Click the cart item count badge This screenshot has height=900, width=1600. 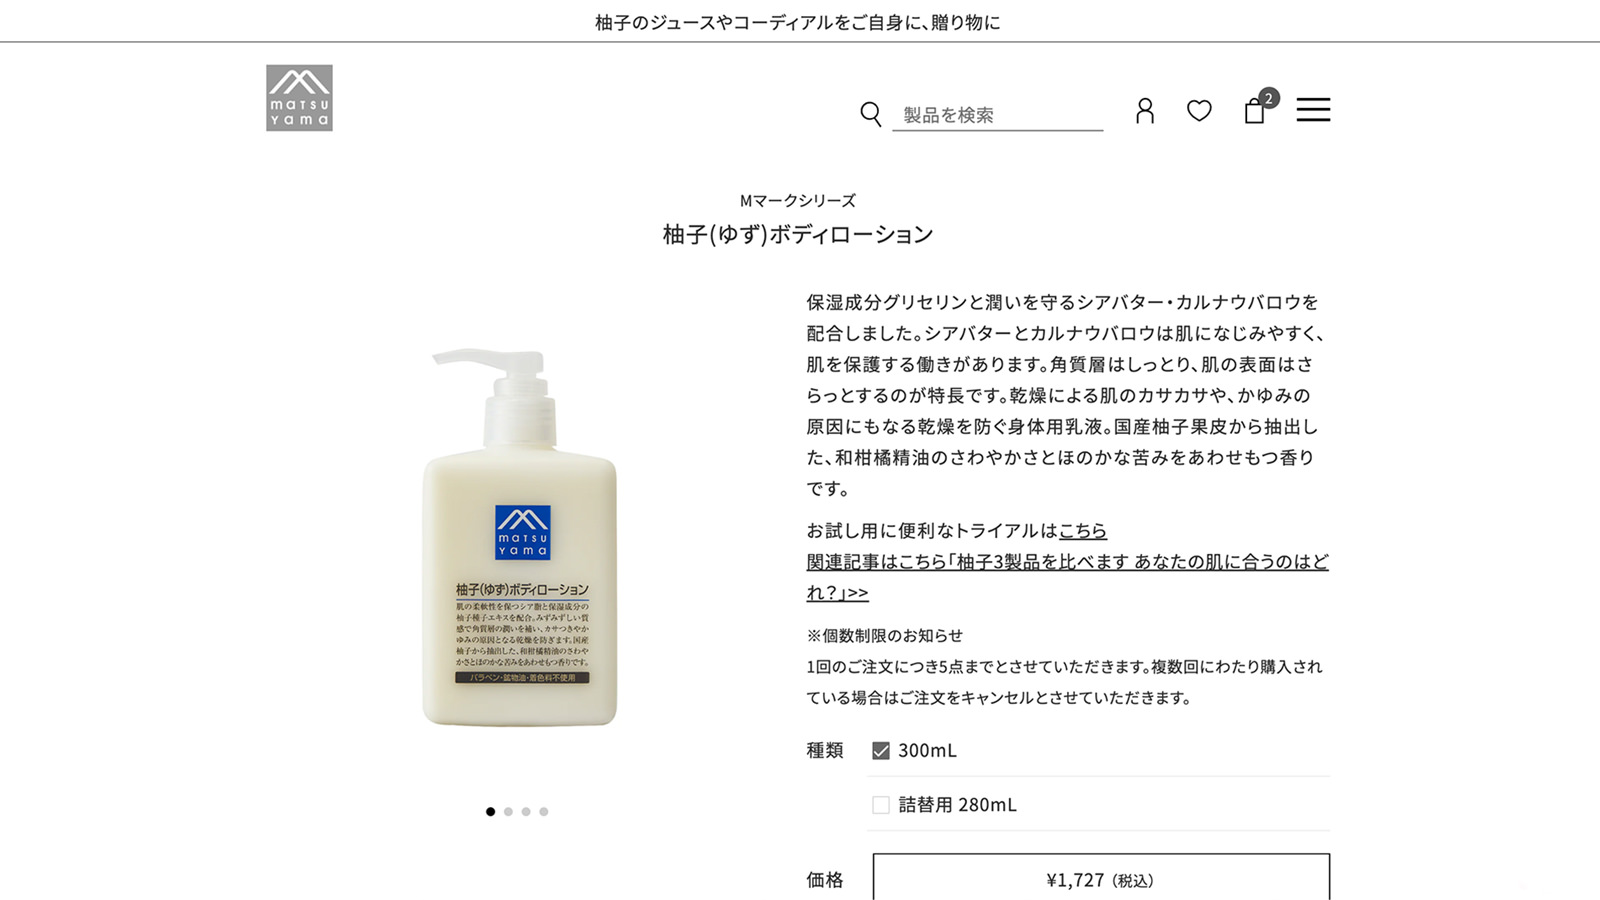point(1269,98)
